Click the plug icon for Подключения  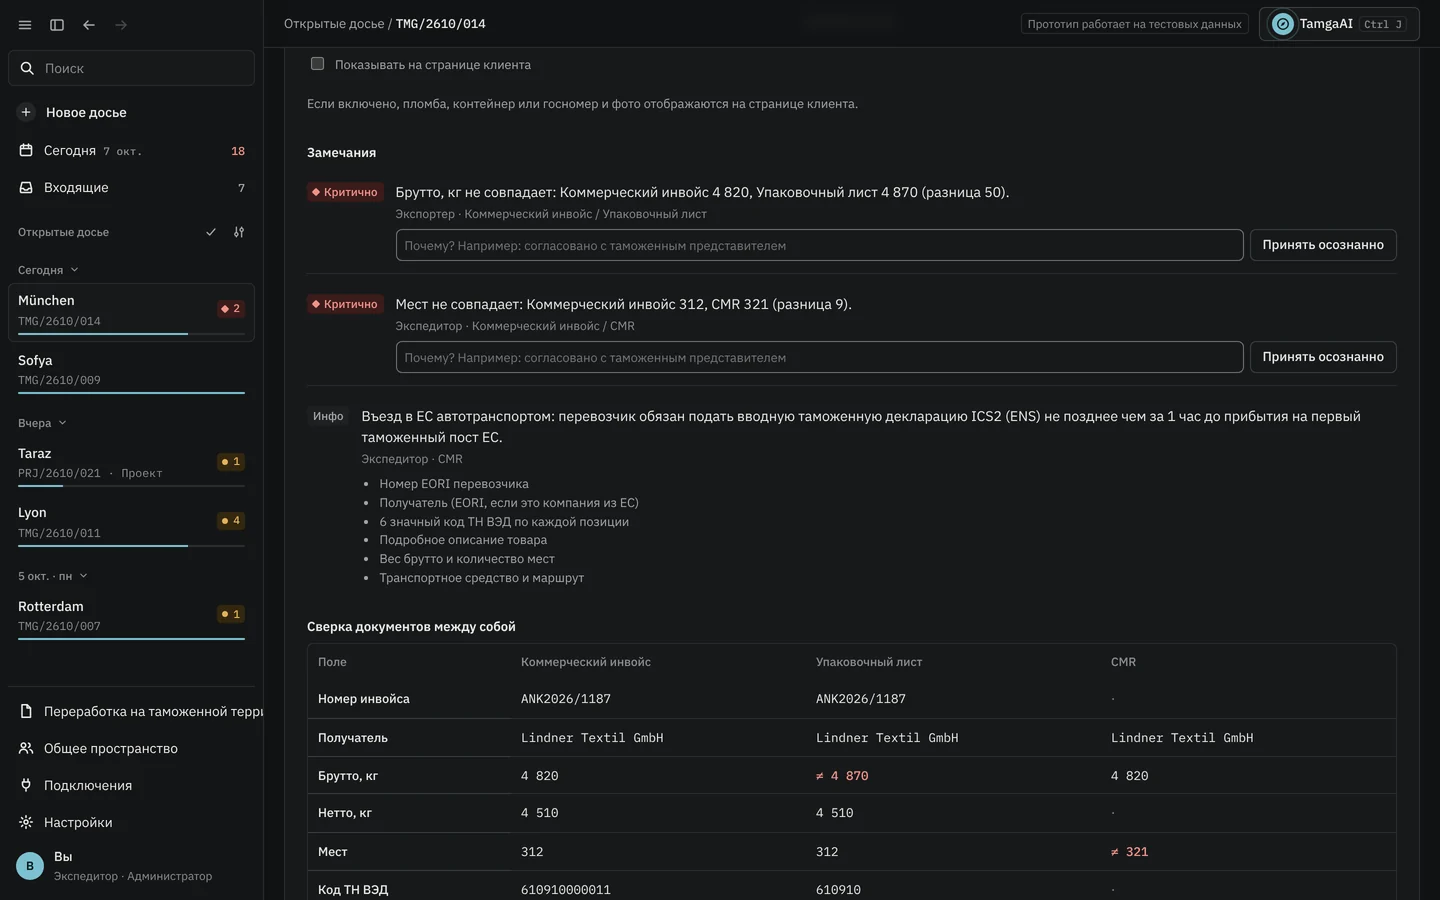tap(26, 785)
